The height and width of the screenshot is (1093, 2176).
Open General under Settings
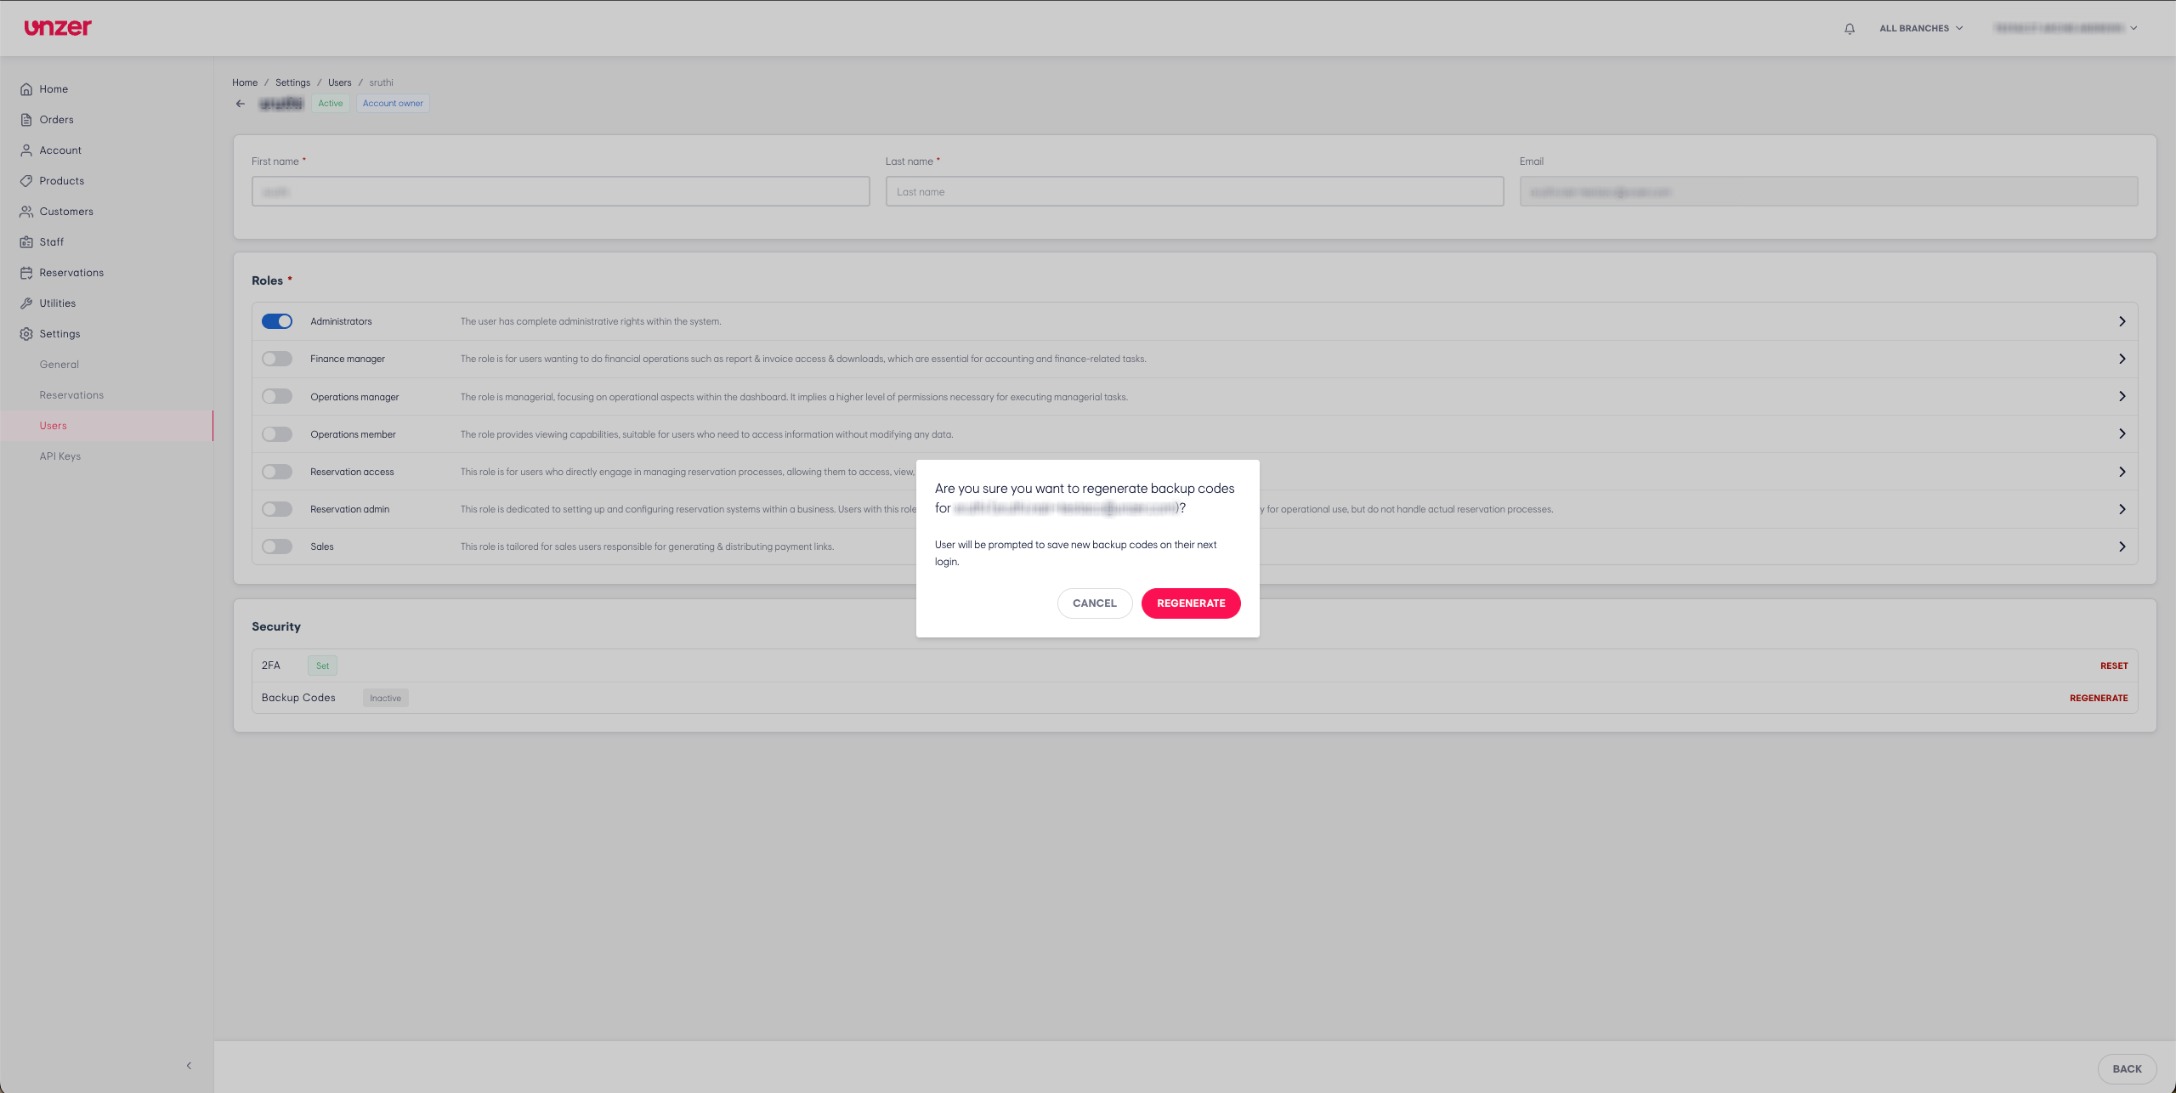pyautogui.click(x=59, y=365)
